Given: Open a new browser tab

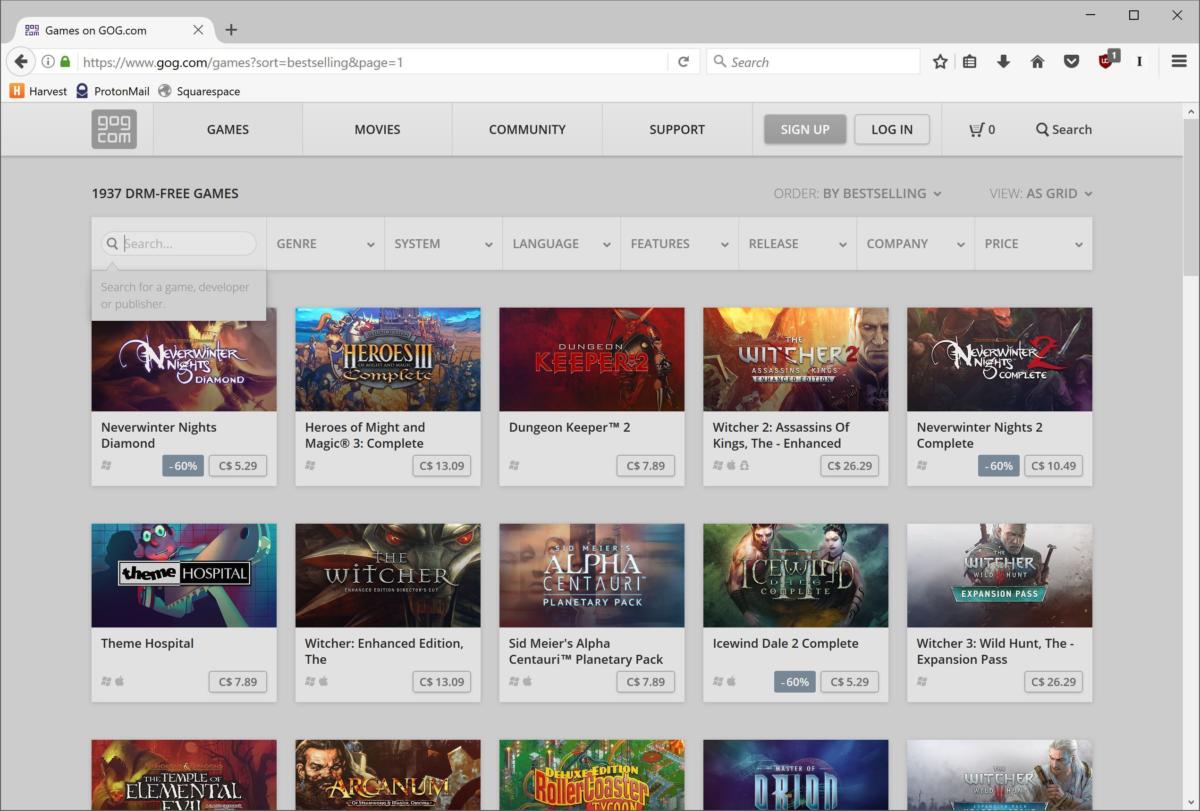Looking at the screenshot, I should click(231, 29).
